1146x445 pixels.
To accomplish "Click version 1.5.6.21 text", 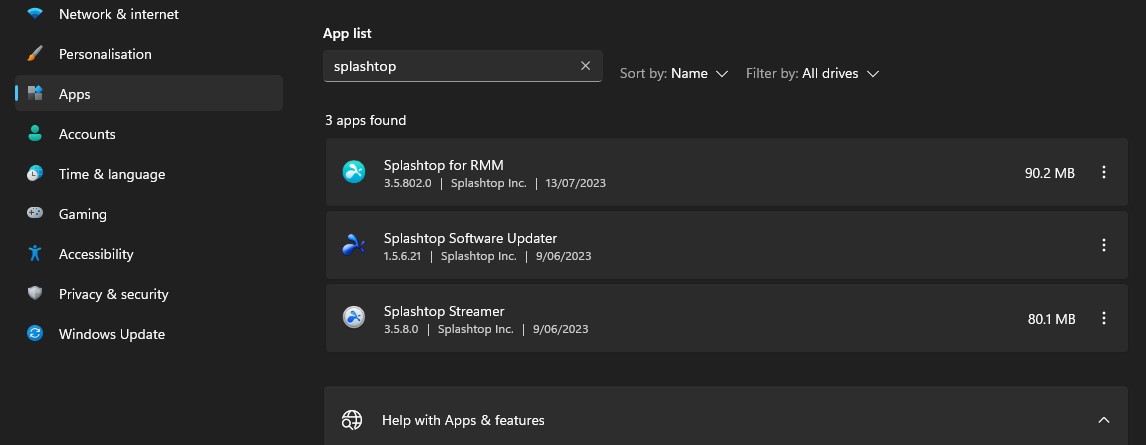I will (x=403, y=256).
